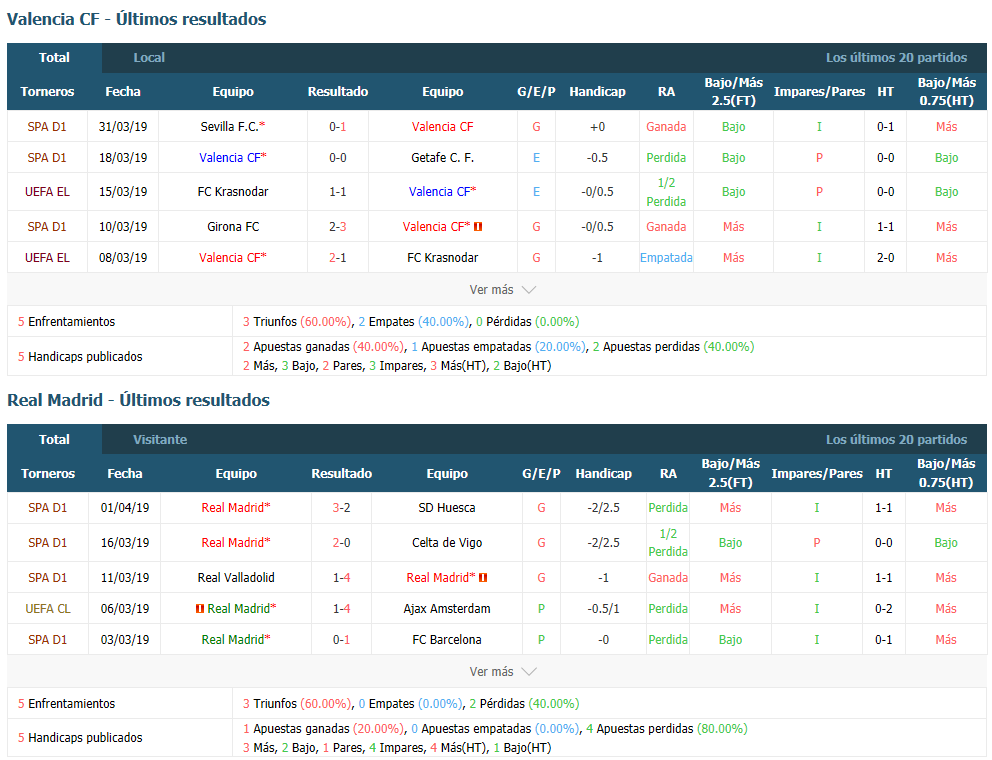Viewport: 992px width, 760px height.
Task: Open the Sevilla F.C. team link
Action: tap(232, 127)
